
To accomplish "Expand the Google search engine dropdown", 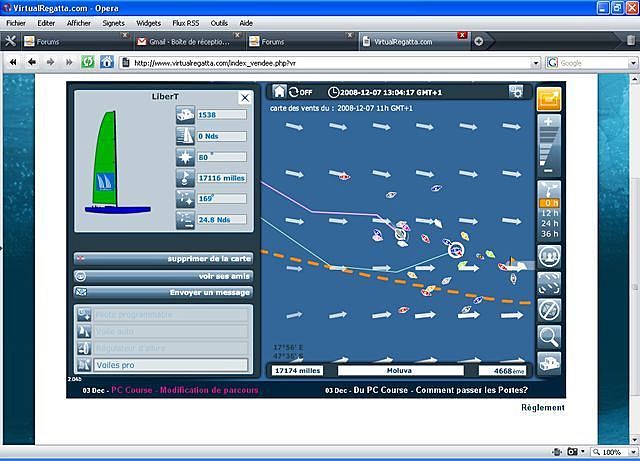I will pyautogui.click(x=633, y=63).
